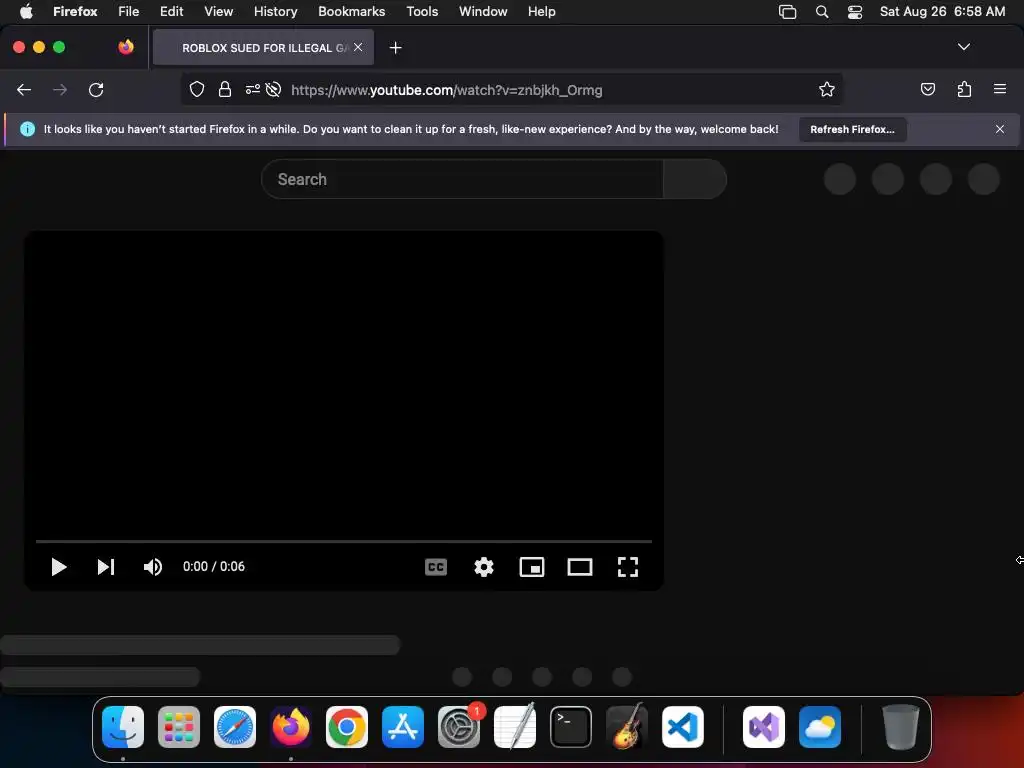This screenshot has height=768, width=1024.
Task: Go back to previous page
Action: [24, 90]
